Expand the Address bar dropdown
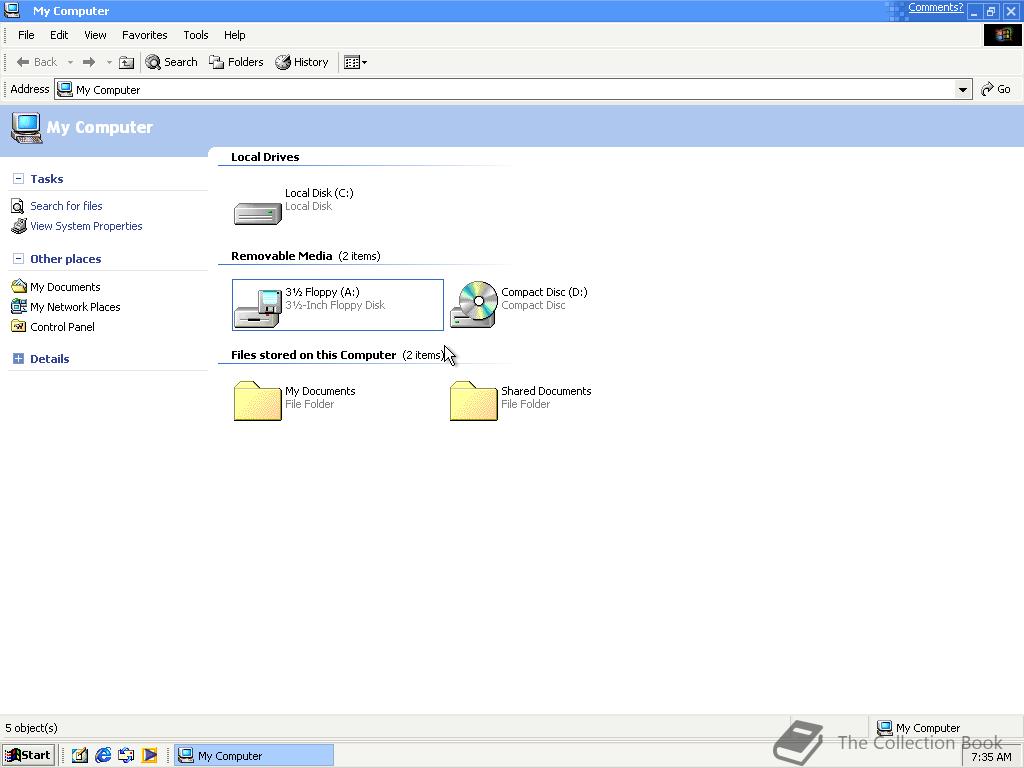Image resolution: width=1024 pixels, height=768 pixels. [x=963, y=89]
